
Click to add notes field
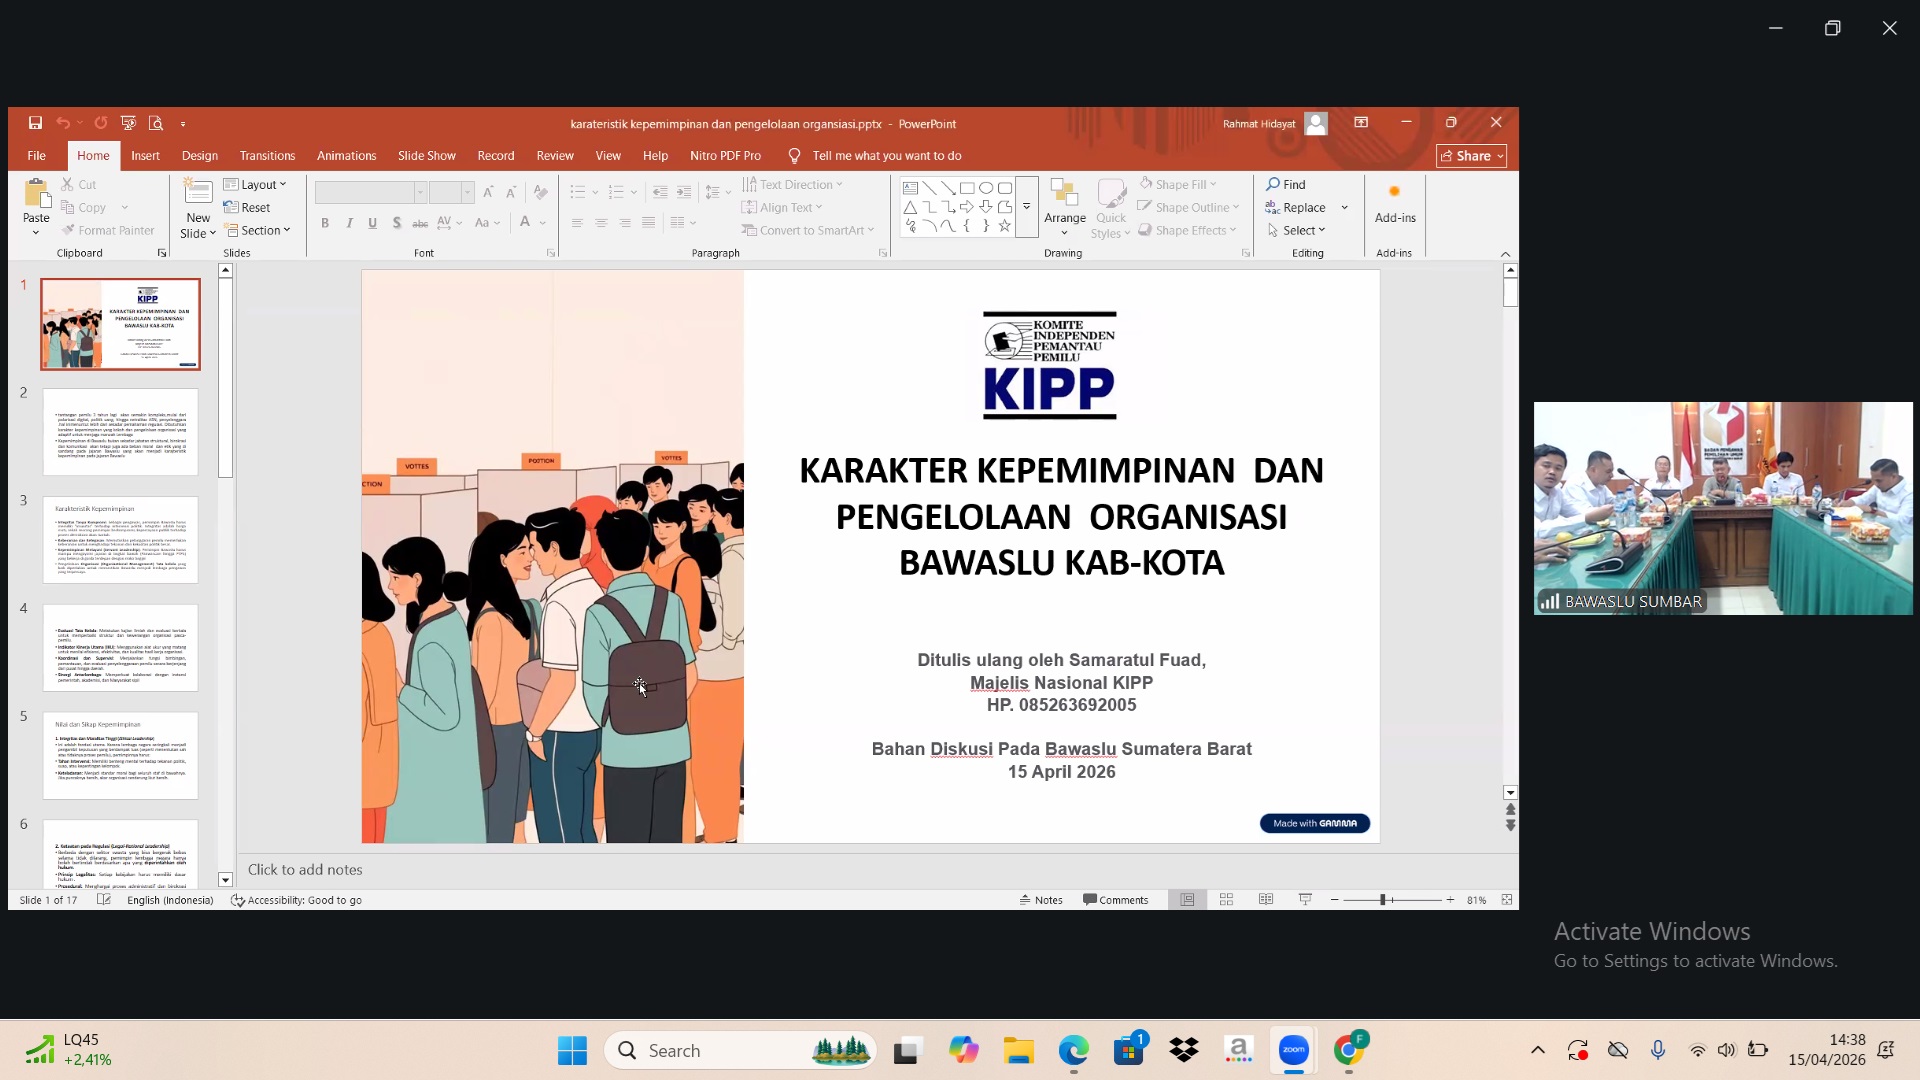pyautogui.click(x=870, y=870)
